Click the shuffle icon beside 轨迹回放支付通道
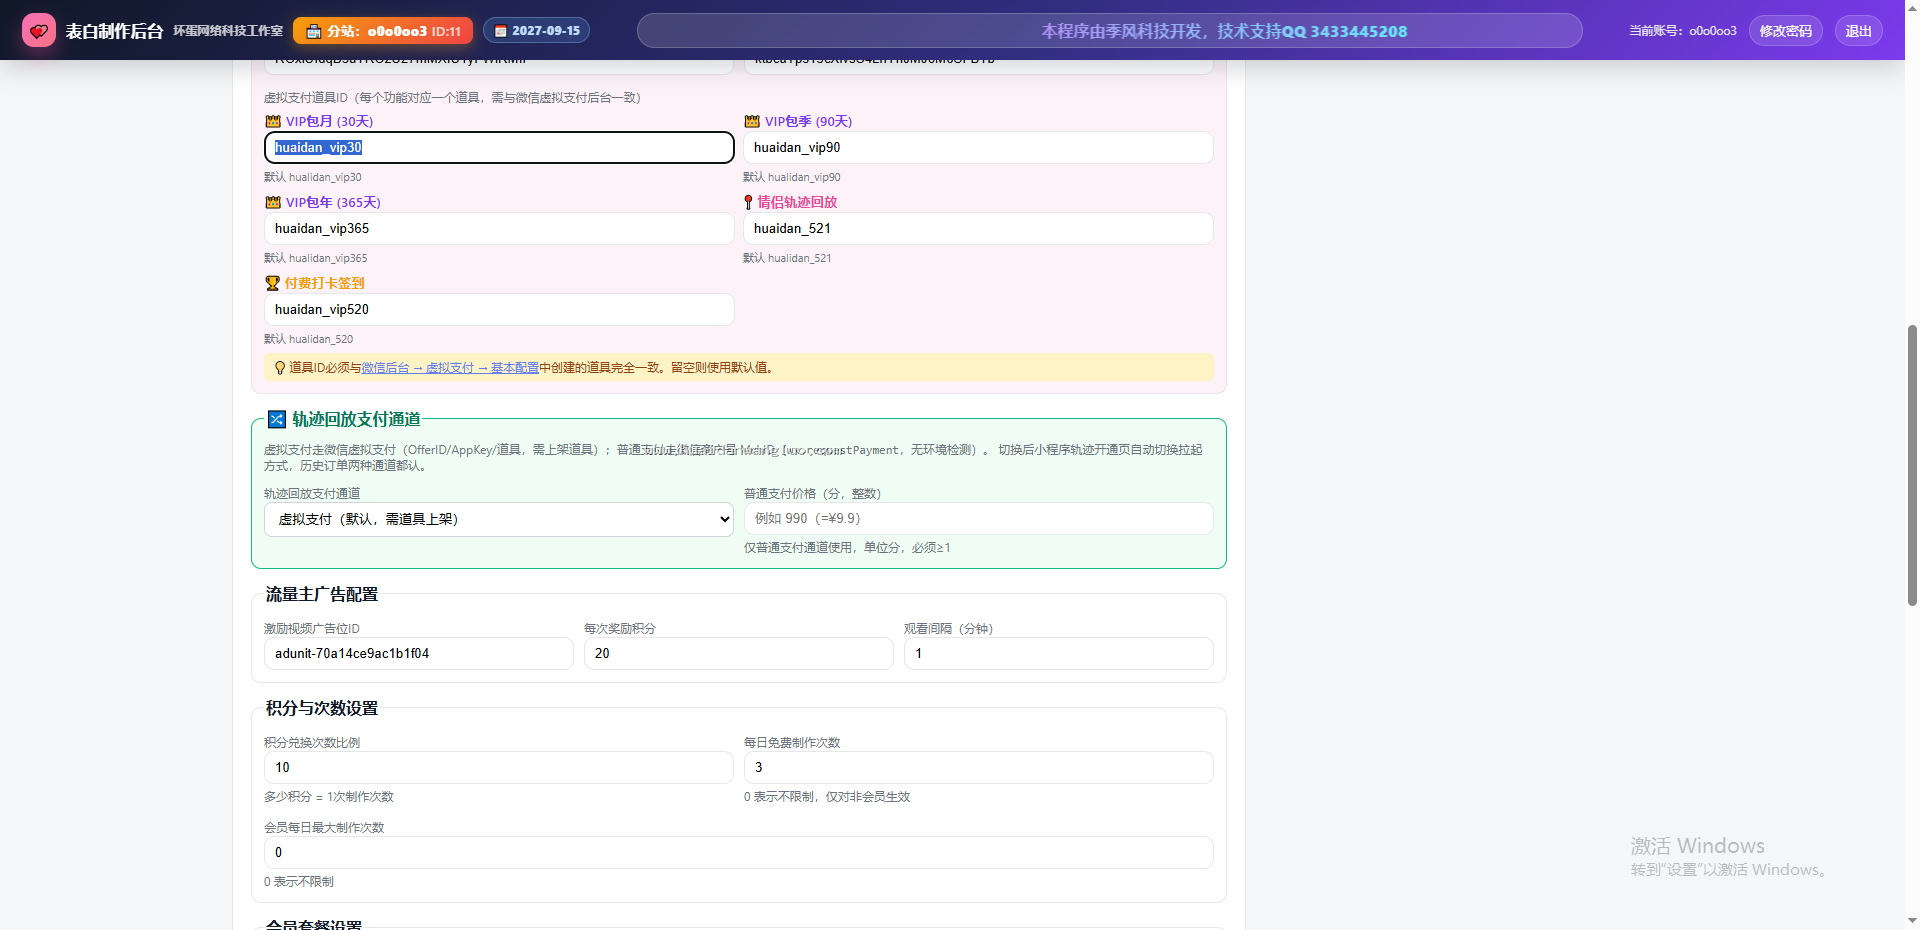 (x=277, y=419)
